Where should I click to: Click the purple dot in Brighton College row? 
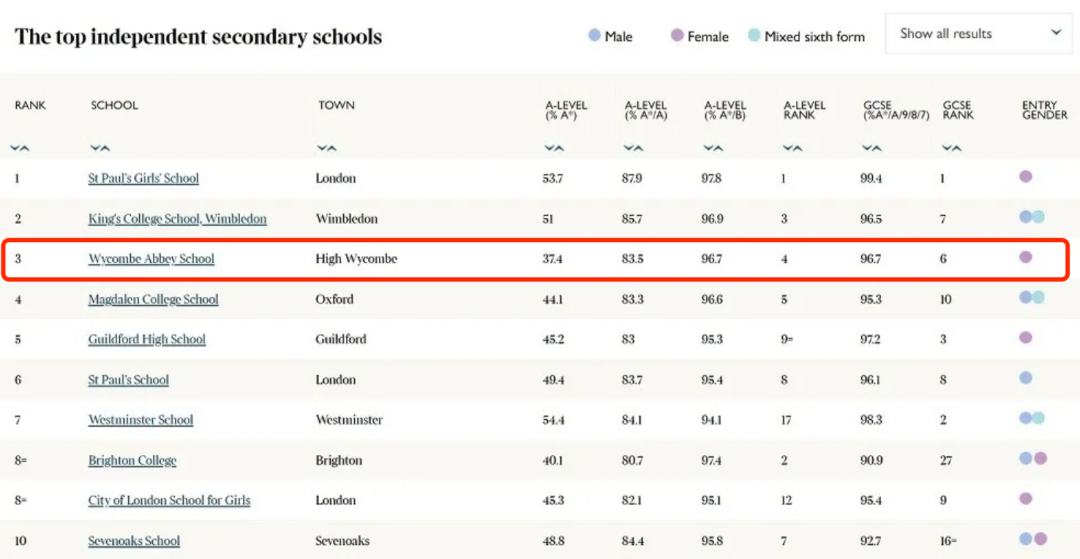[1040, 458]
